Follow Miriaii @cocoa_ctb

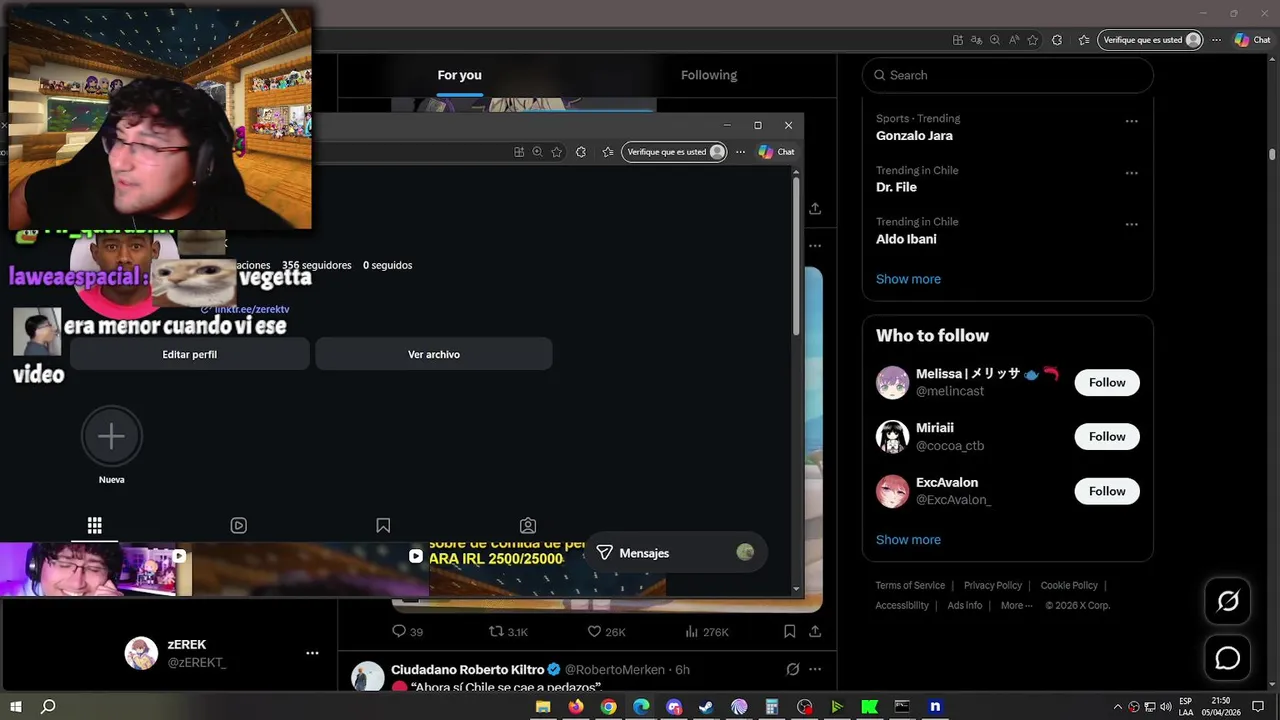(x=1107, y=437)
